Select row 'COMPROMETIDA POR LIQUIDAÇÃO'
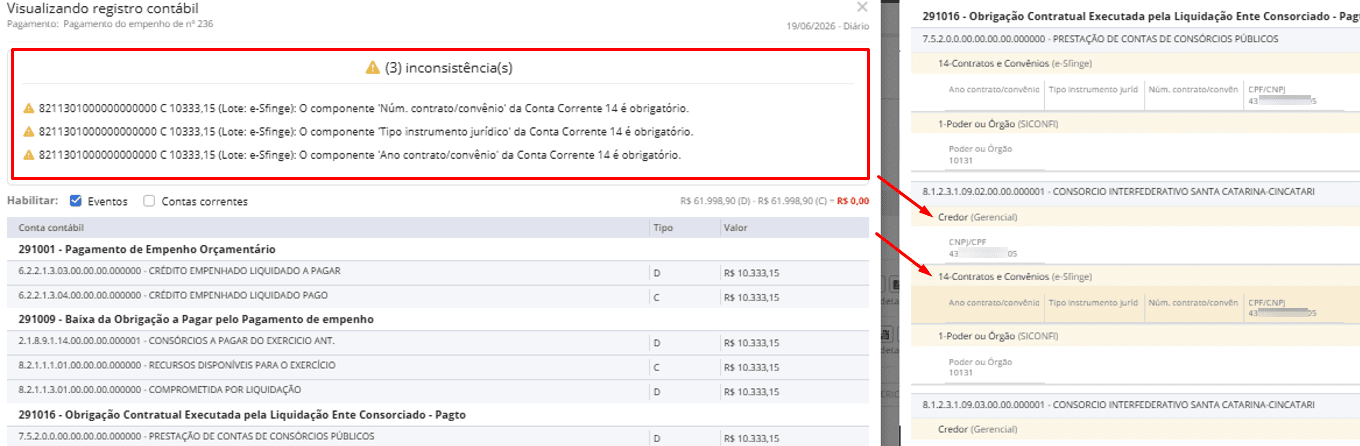 pos(438,389)
